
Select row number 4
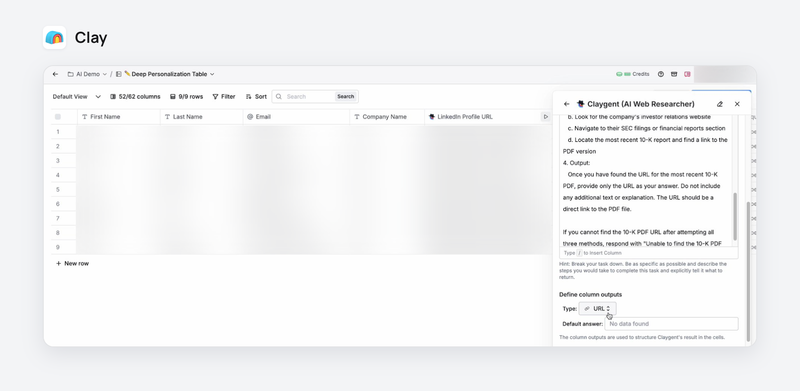[58, 175]
